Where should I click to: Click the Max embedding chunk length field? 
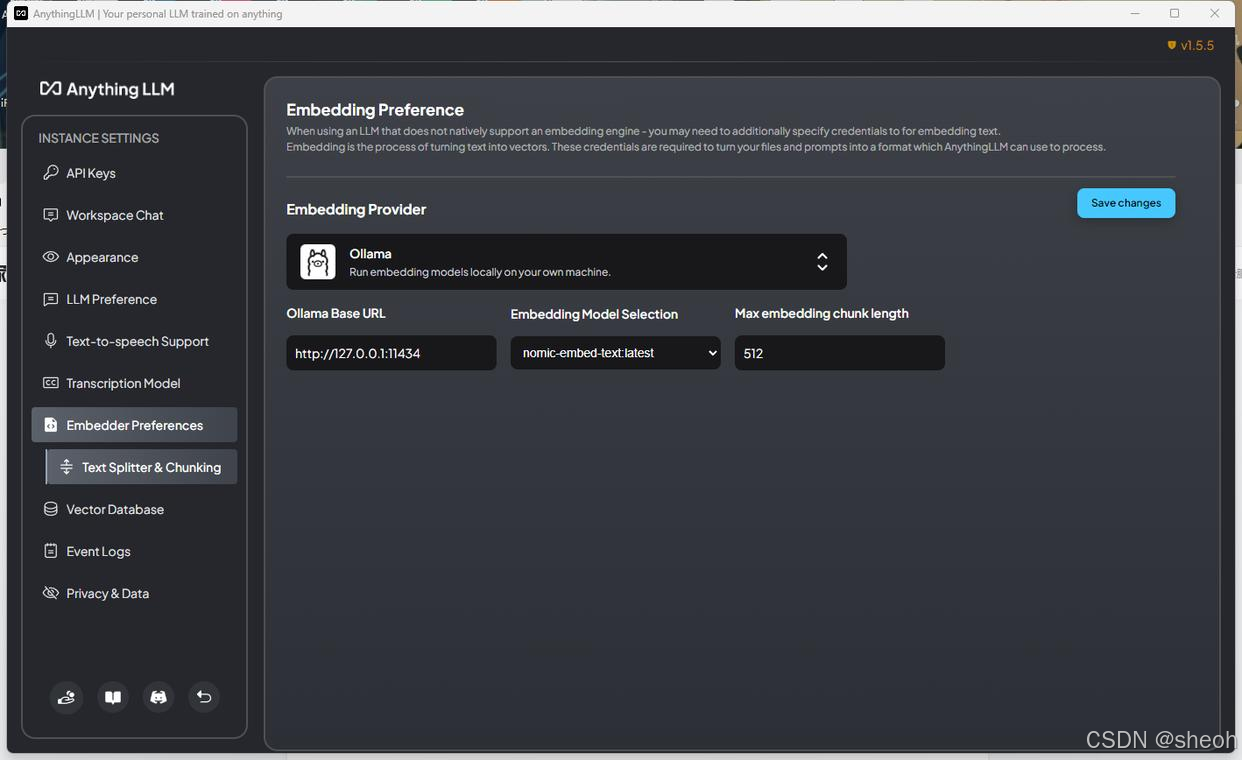coord(839,353)
